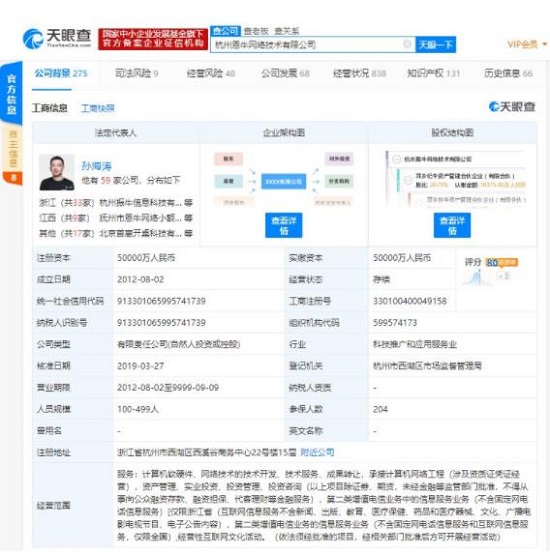Click 人员规模 value 100-499人
The image size is (550, 554).
[x=138, y=409]
